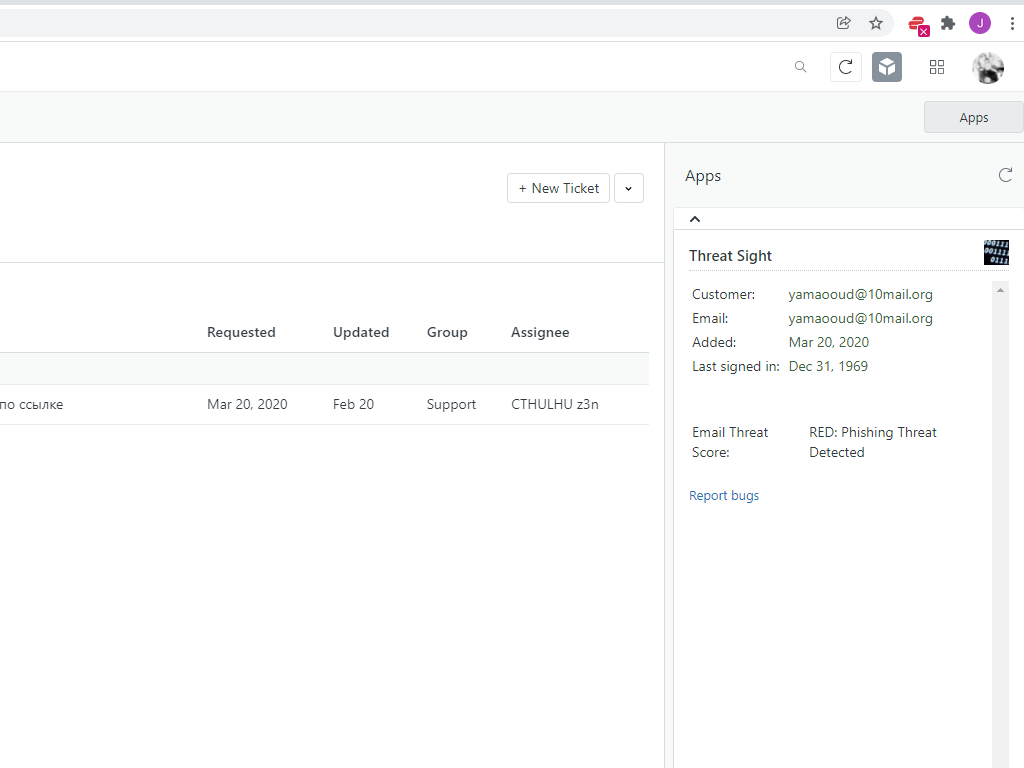Click the search magnifier icon

(x=800, y=67)
